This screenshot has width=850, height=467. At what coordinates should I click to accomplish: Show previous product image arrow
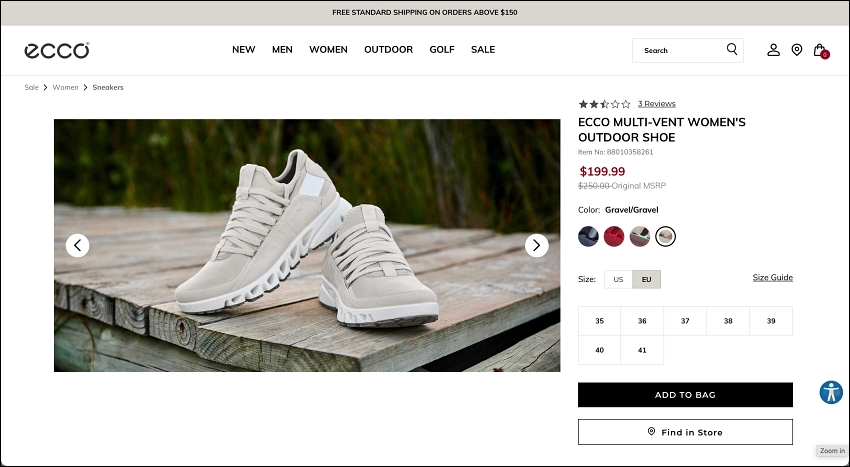pyautogui.click(x=78, y=246)
